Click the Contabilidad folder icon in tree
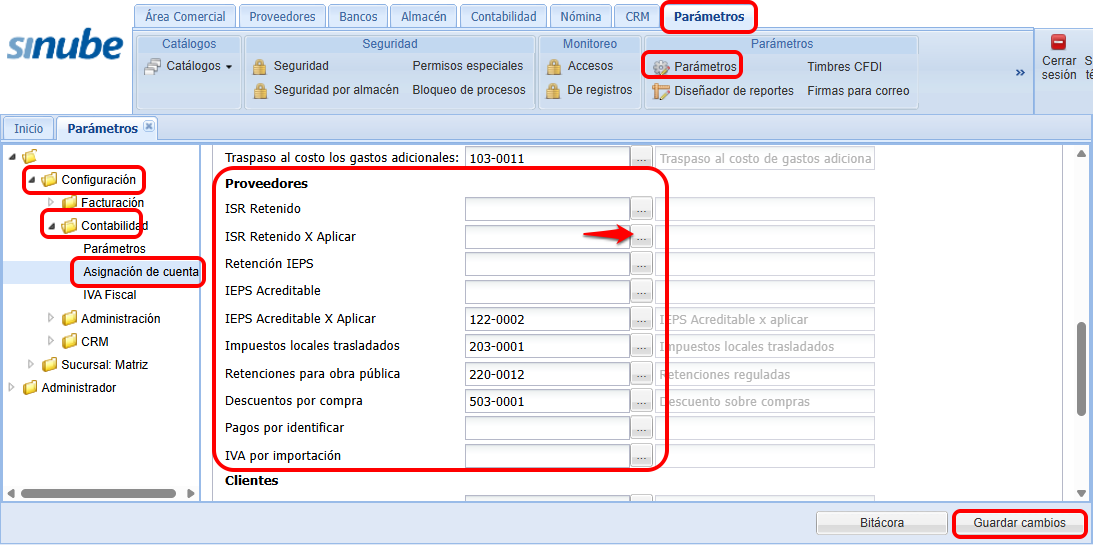This screenshot has height=545, width=1093. 69,226
